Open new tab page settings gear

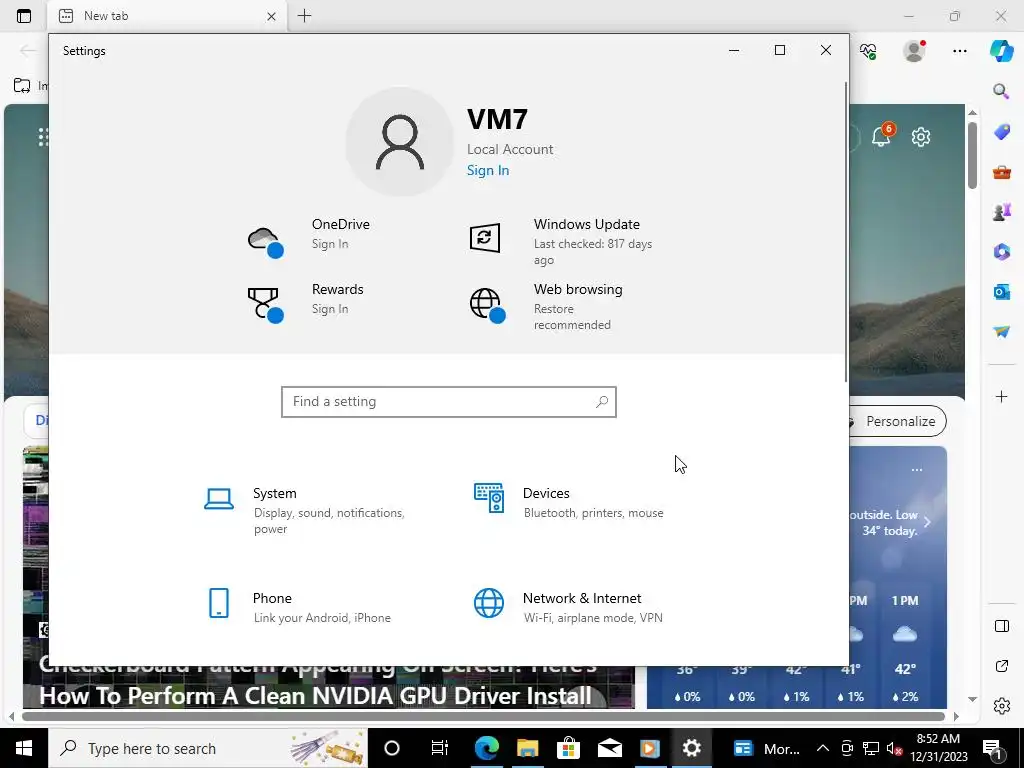921,136
